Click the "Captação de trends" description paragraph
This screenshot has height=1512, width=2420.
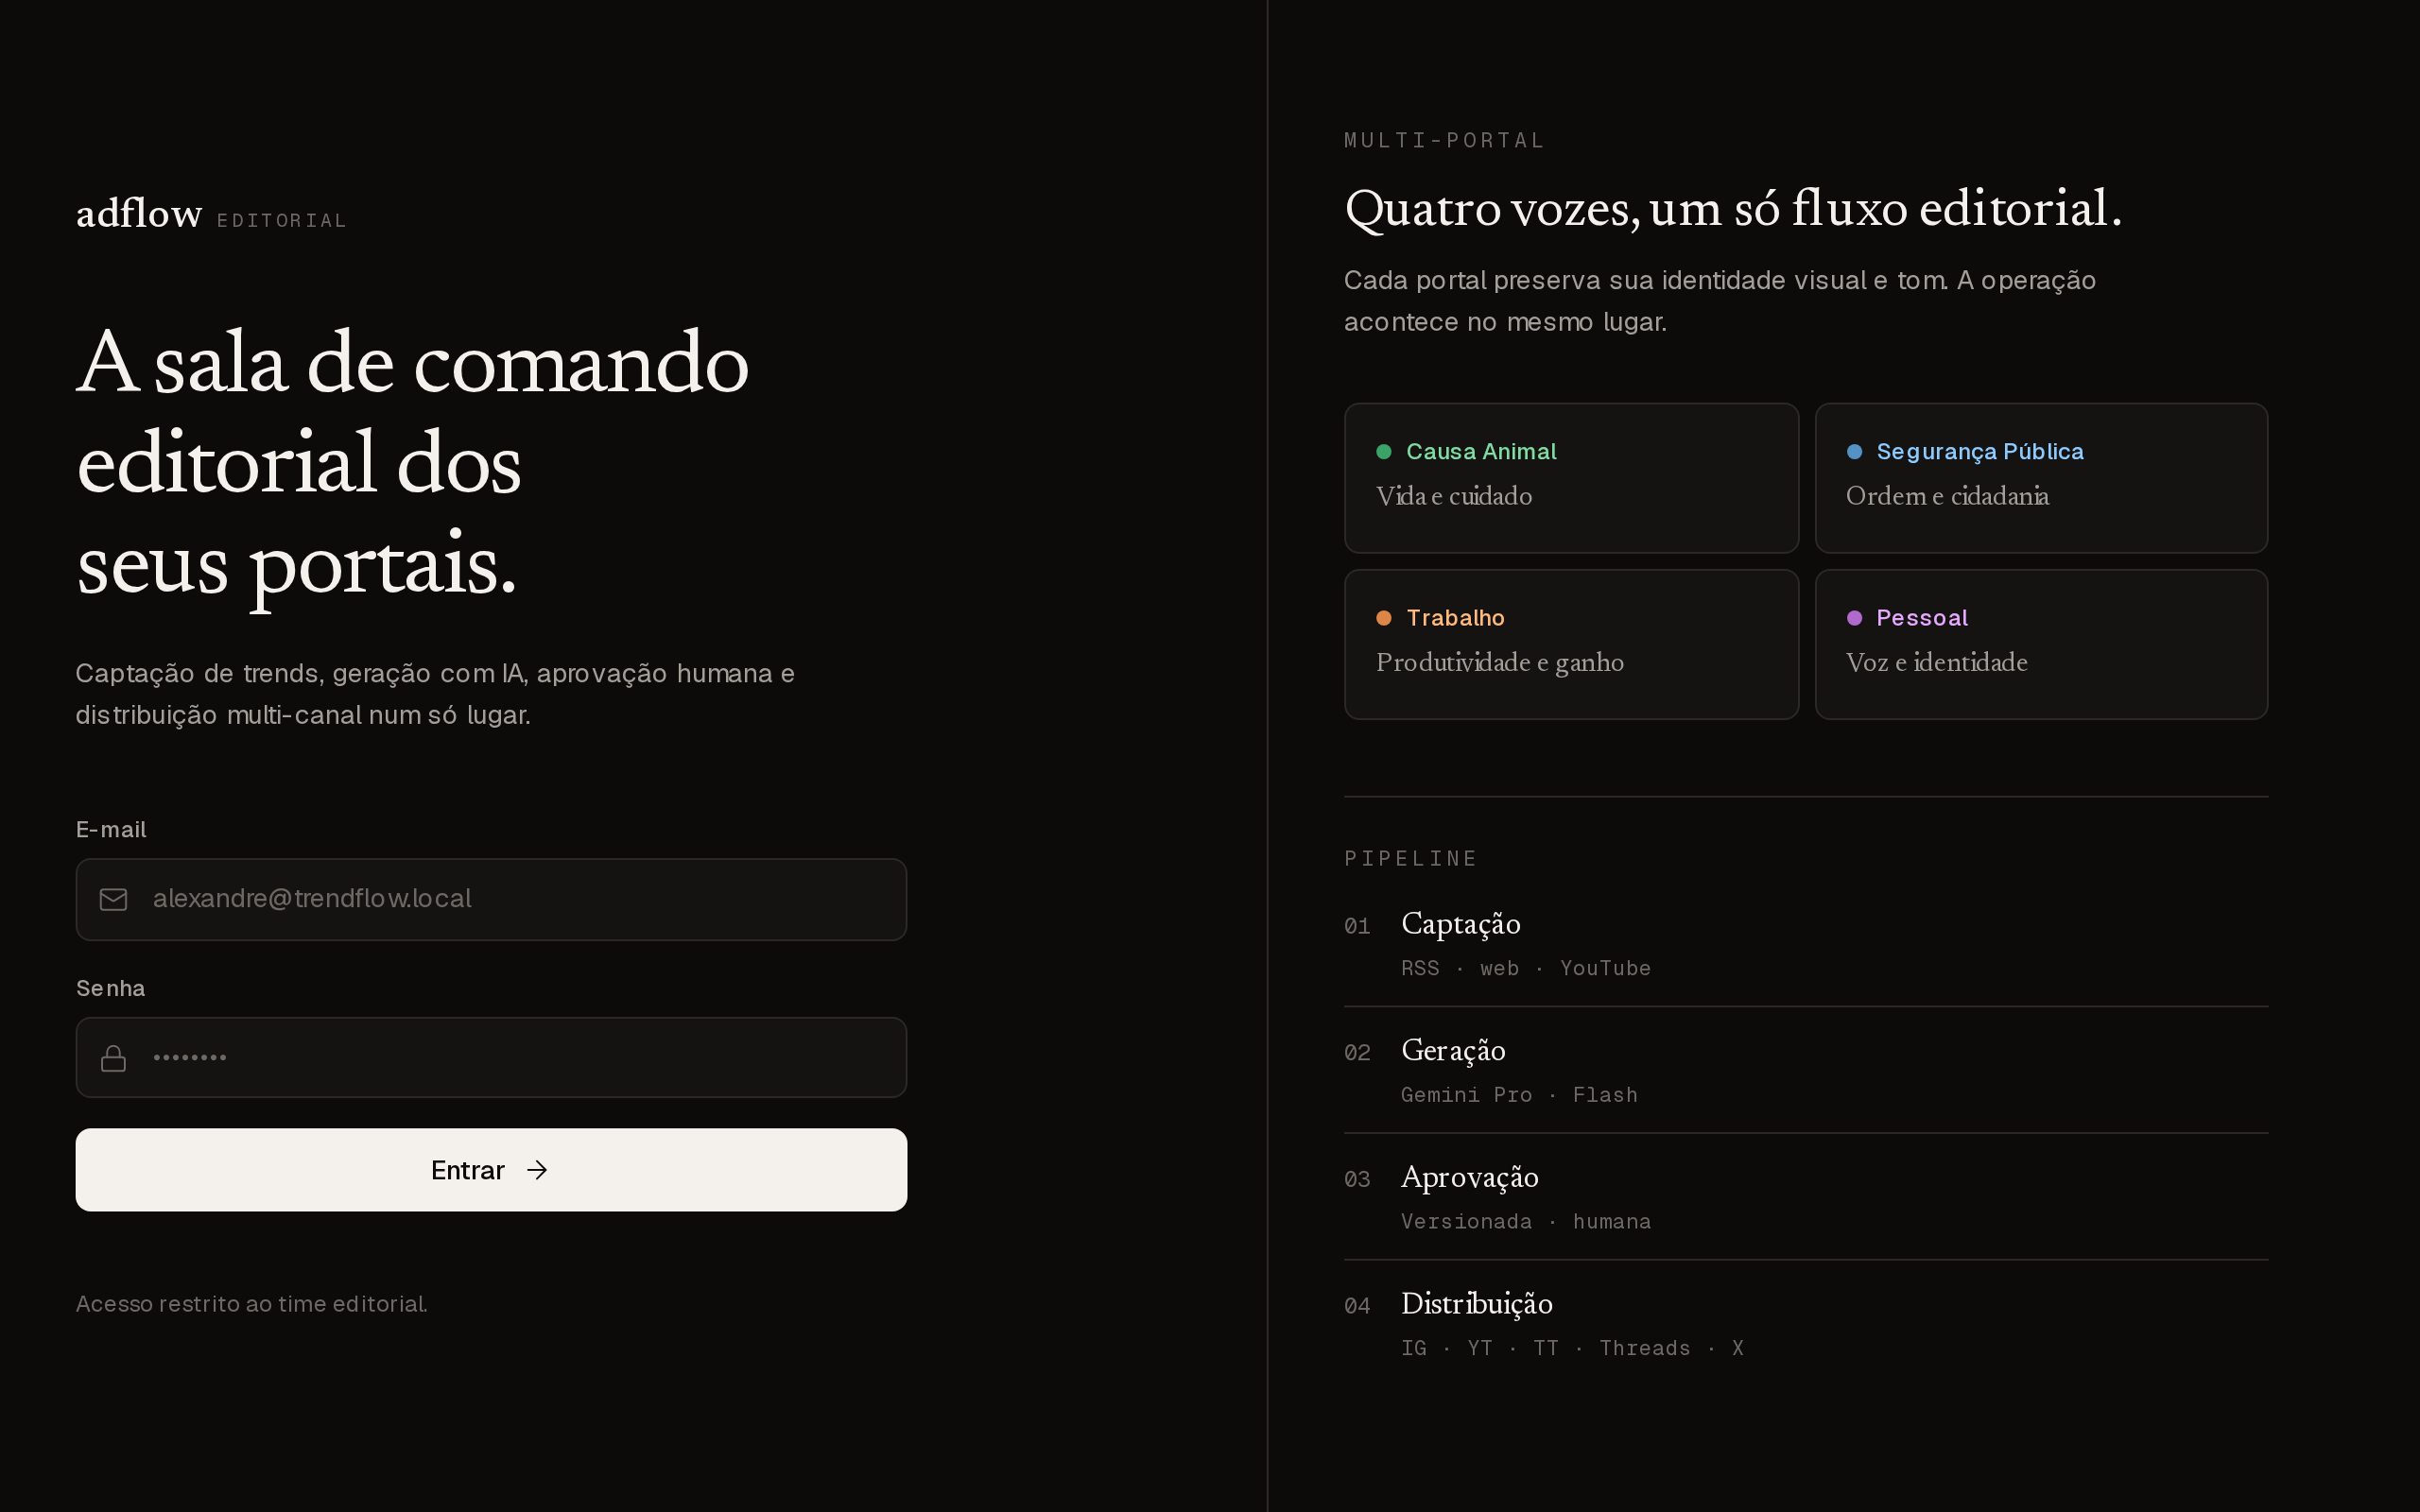coord(435,694)
